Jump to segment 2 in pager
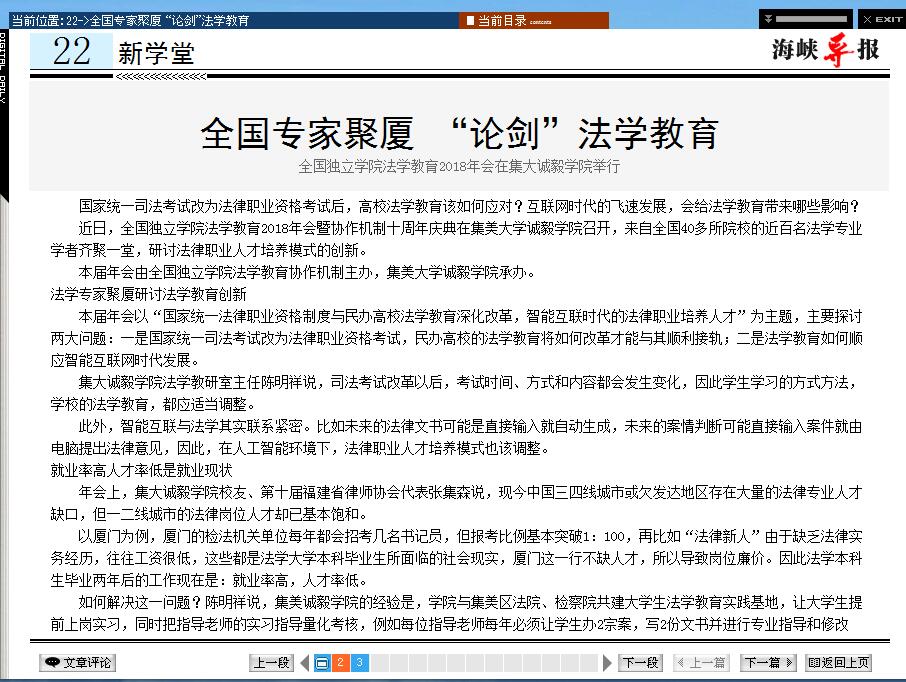This screenshot has height=682, width=906. coord(340,662)
